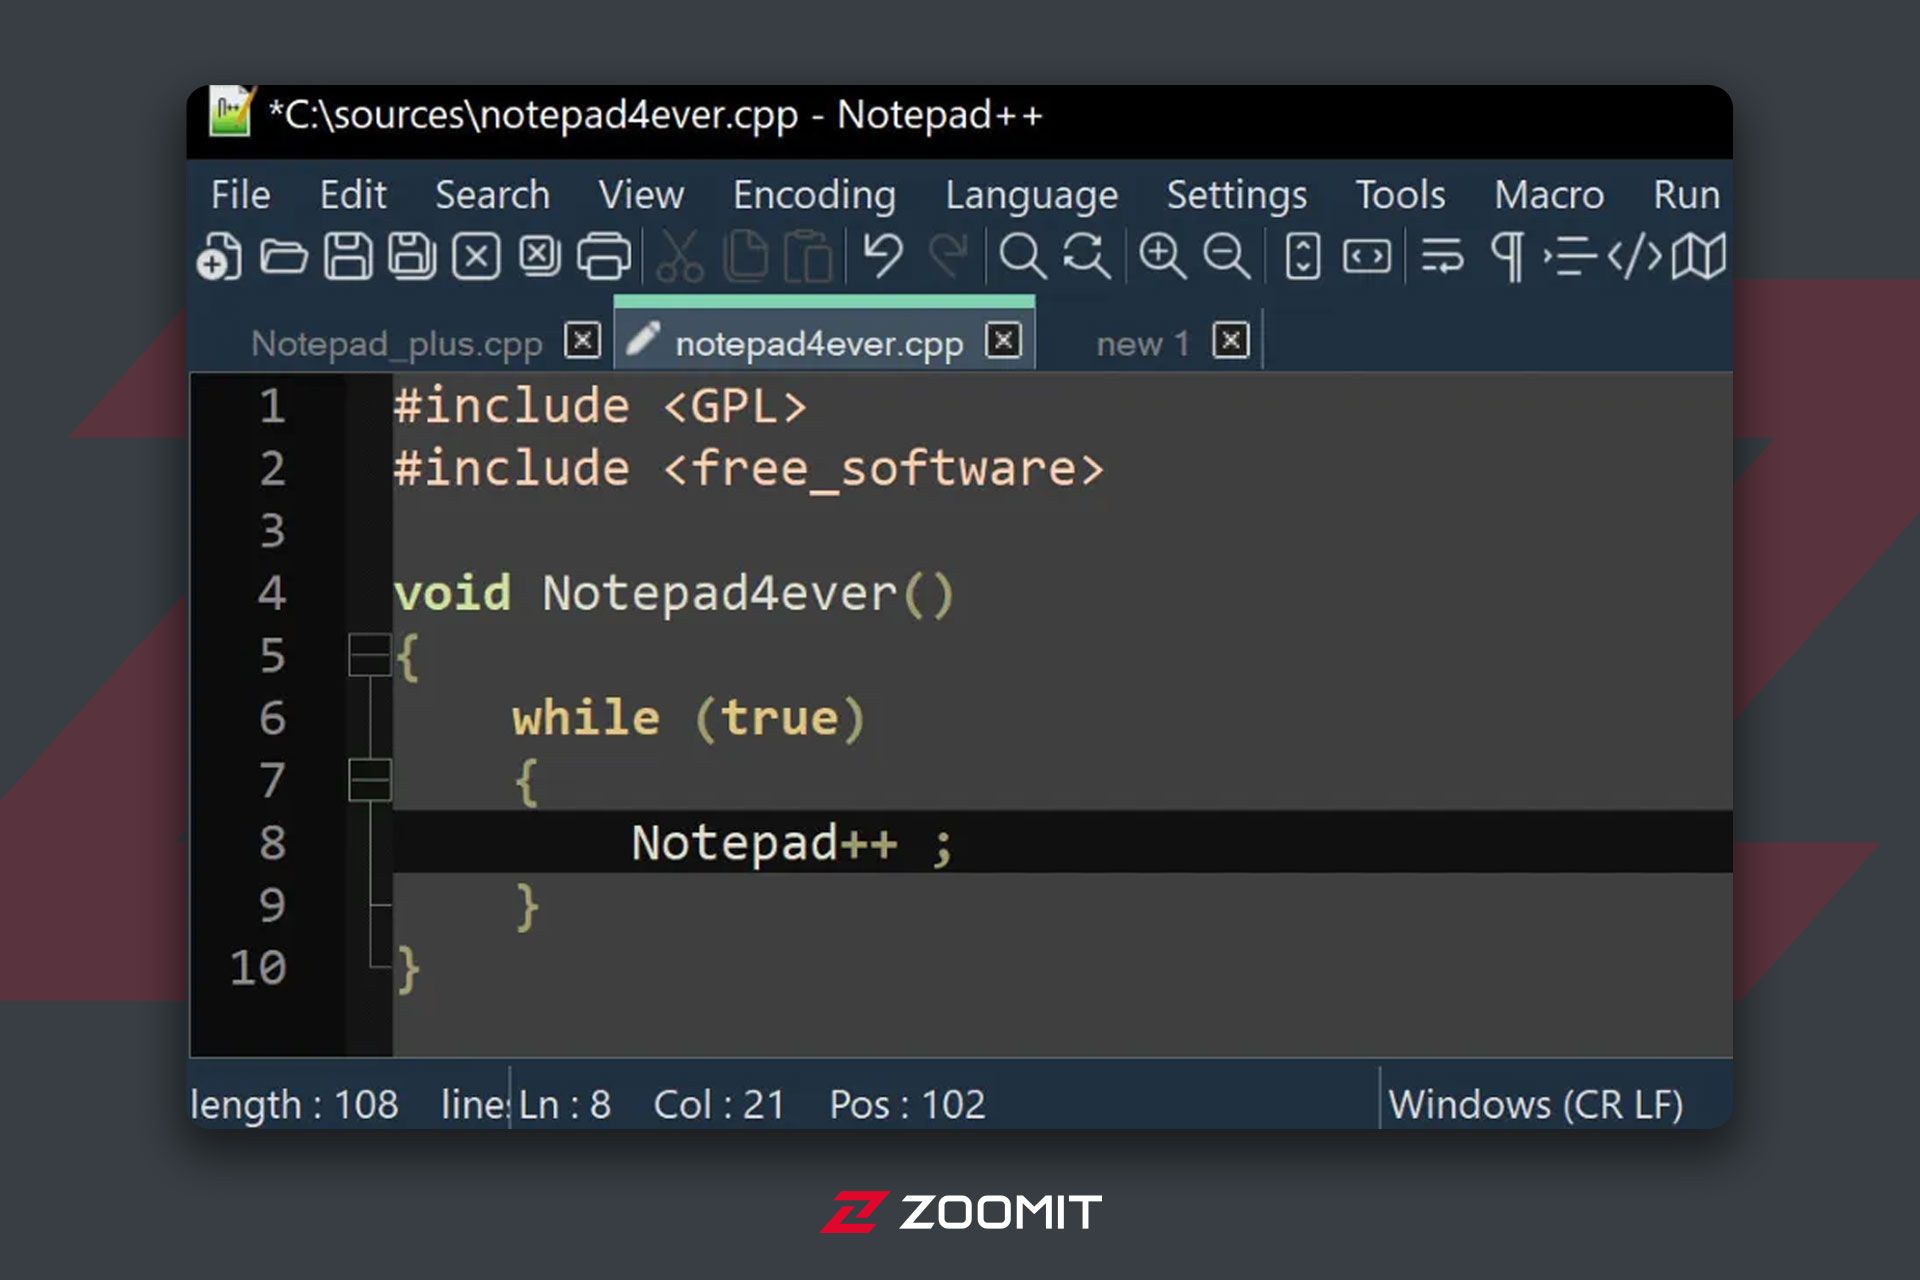Toggle the Word Wrap icon
Image resolution: width=1920 pixels, height=1280 pixels.
(x=1442, y=256)
